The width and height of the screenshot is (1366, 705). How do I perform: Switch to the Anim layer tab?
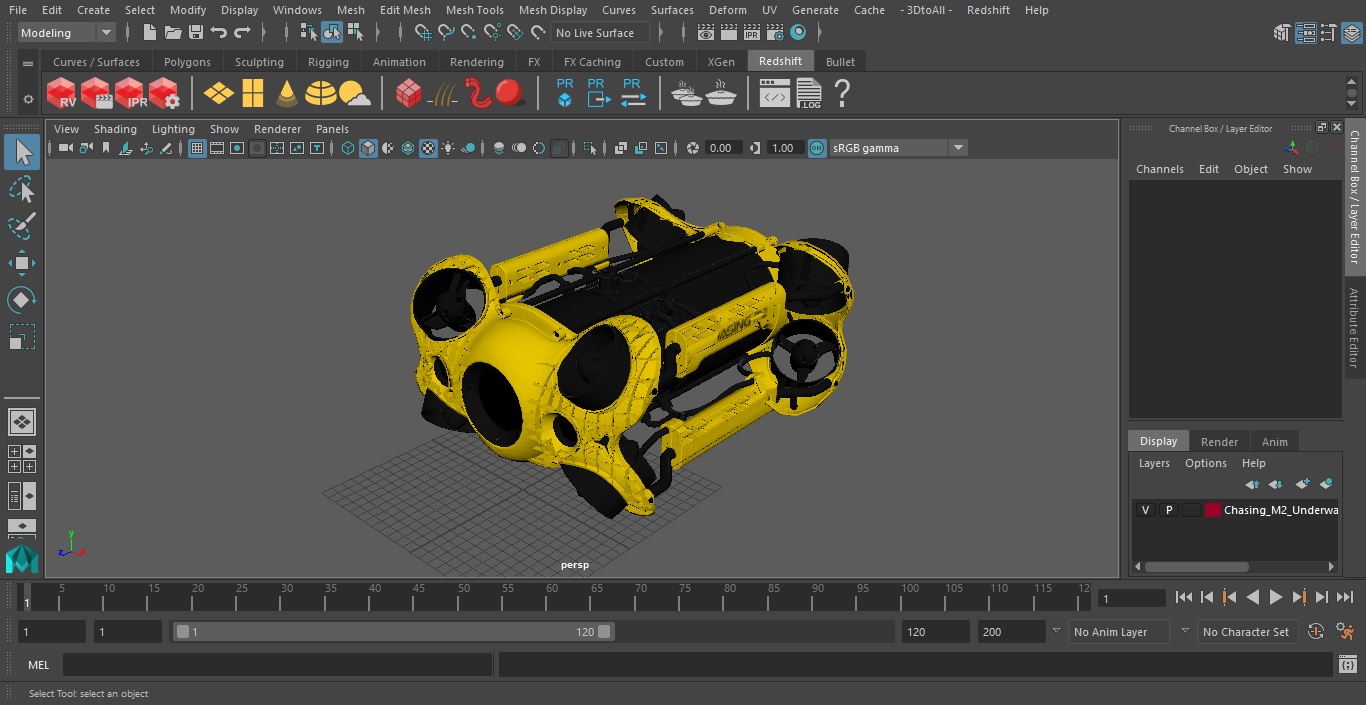tap(1274, 441)
